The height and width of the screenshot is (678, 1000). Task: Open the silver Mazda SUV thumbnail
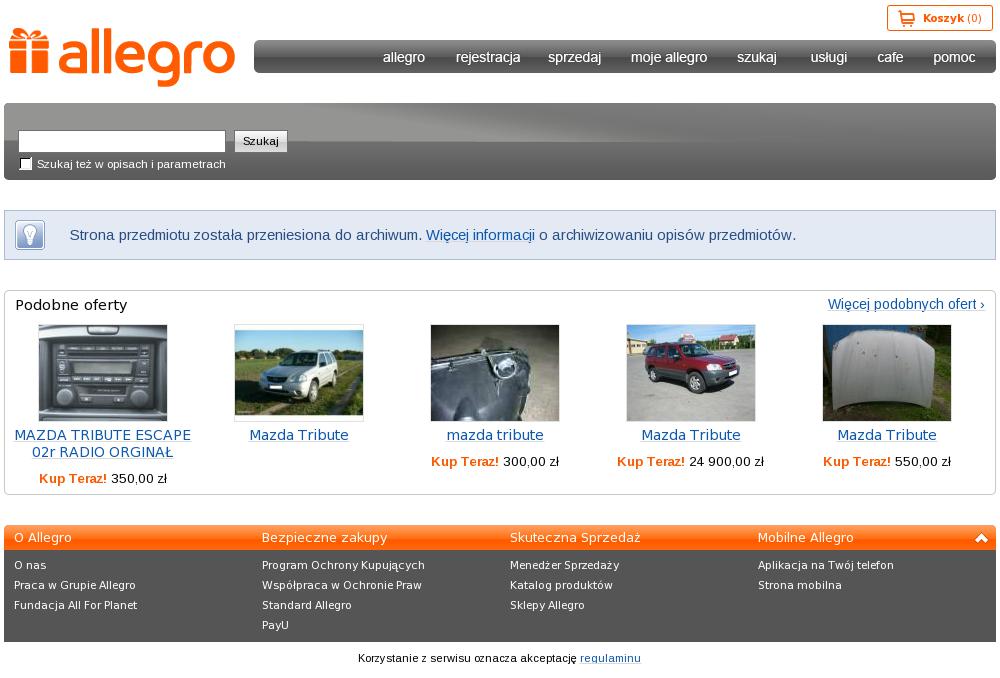[x=298, y=372]
